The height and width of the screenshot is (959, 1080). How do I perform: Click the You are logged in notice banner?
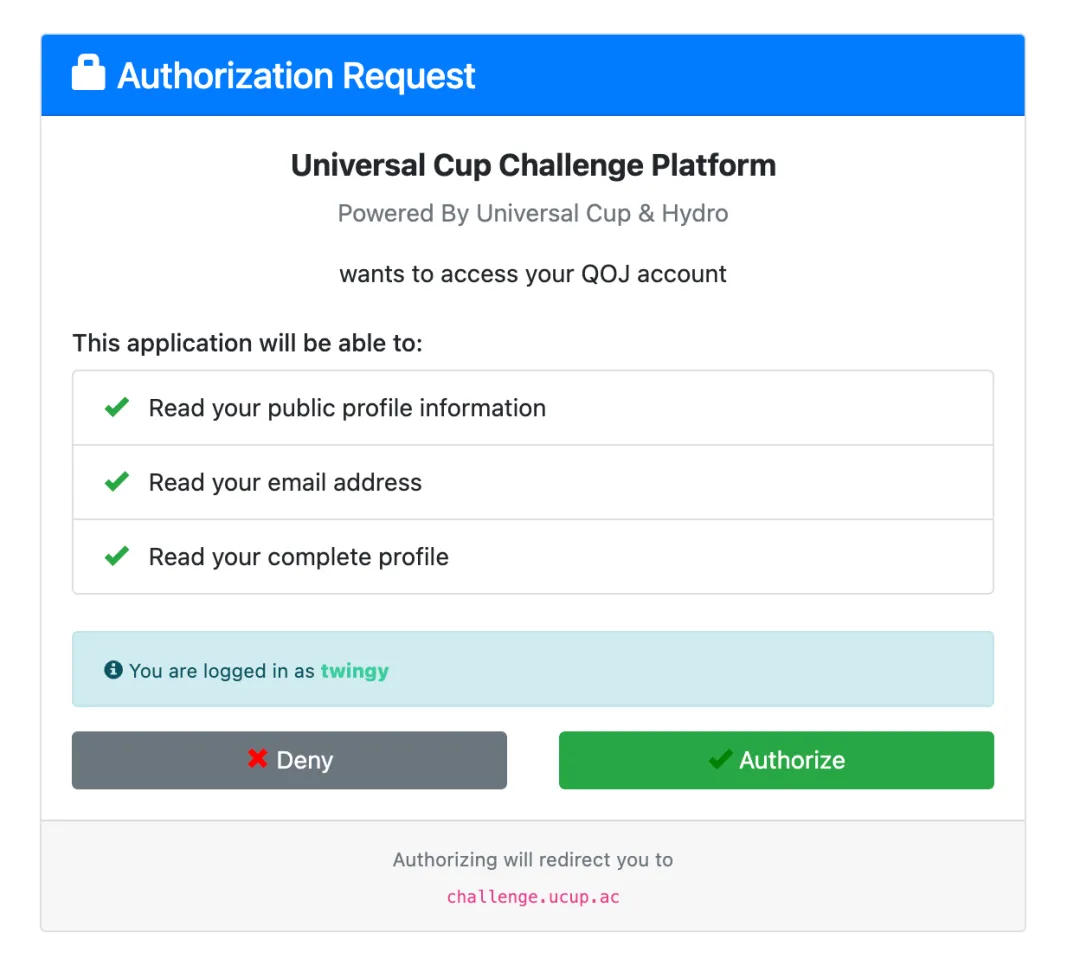533,669
